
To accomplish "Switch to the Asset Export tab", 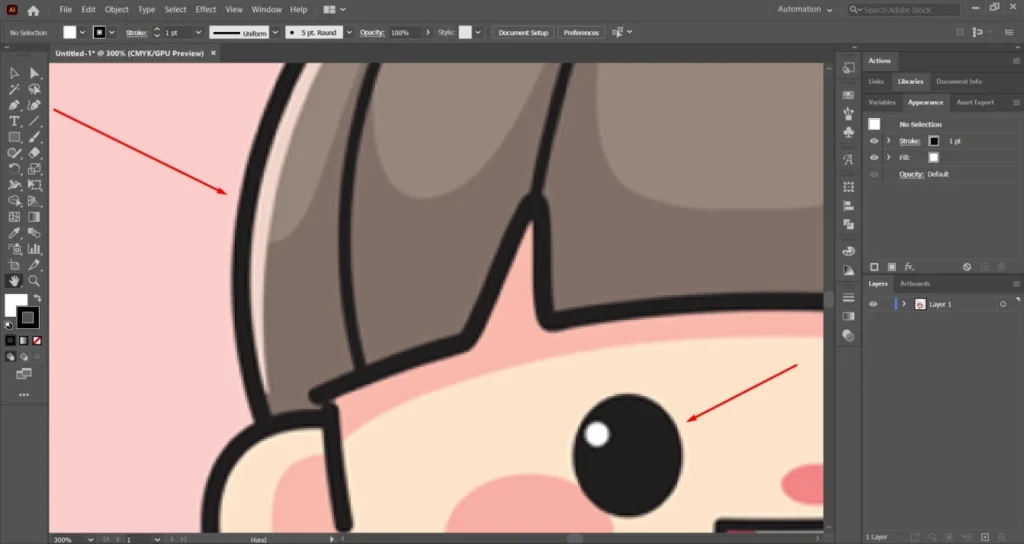I will (x=975, y=103).
